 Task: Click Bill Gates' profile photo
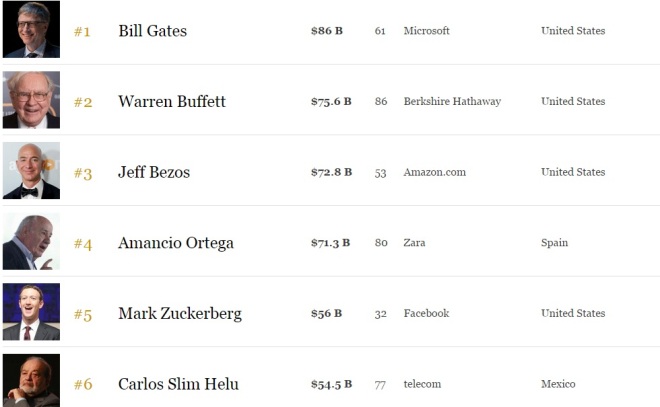click(31, 30)
